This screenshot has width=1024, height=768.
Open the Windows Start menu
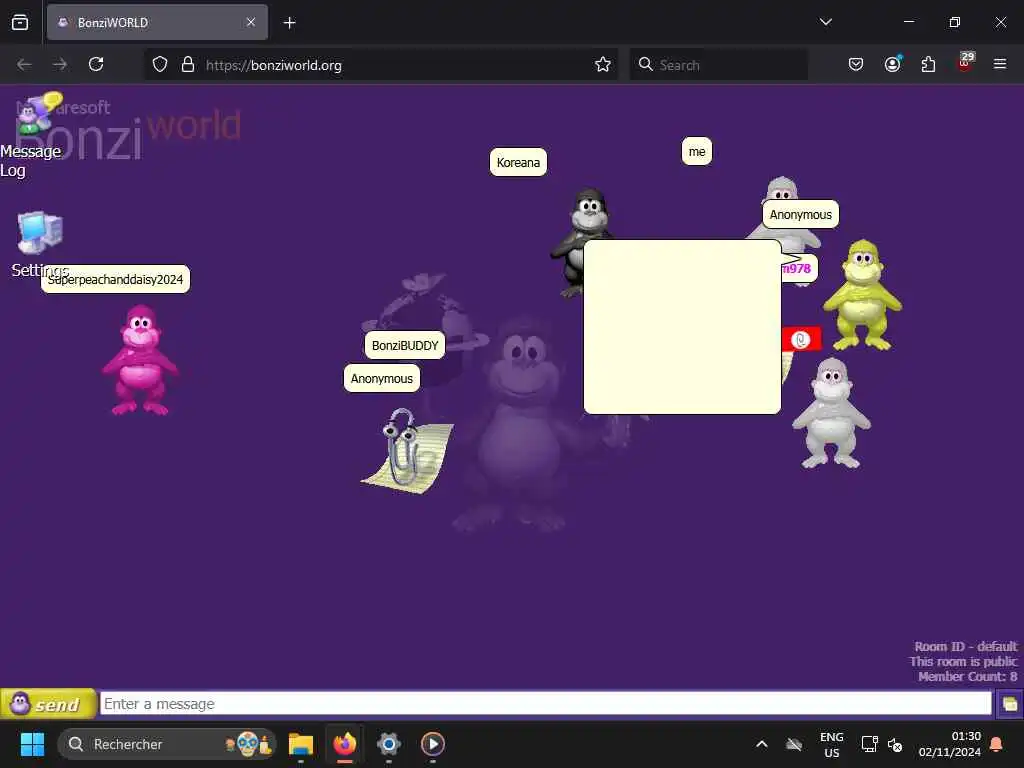coord(32,744)
